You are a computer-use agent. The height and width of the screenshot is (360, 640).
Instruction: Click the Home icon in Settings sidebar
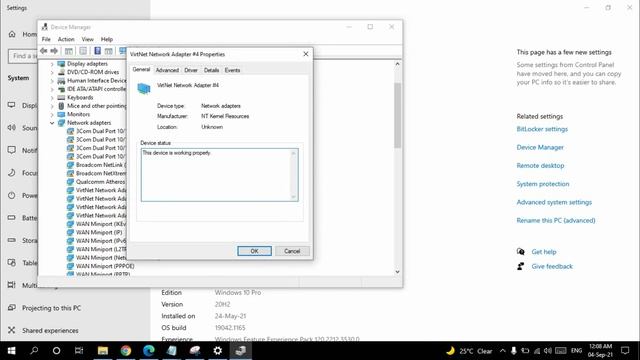[12, 34]
